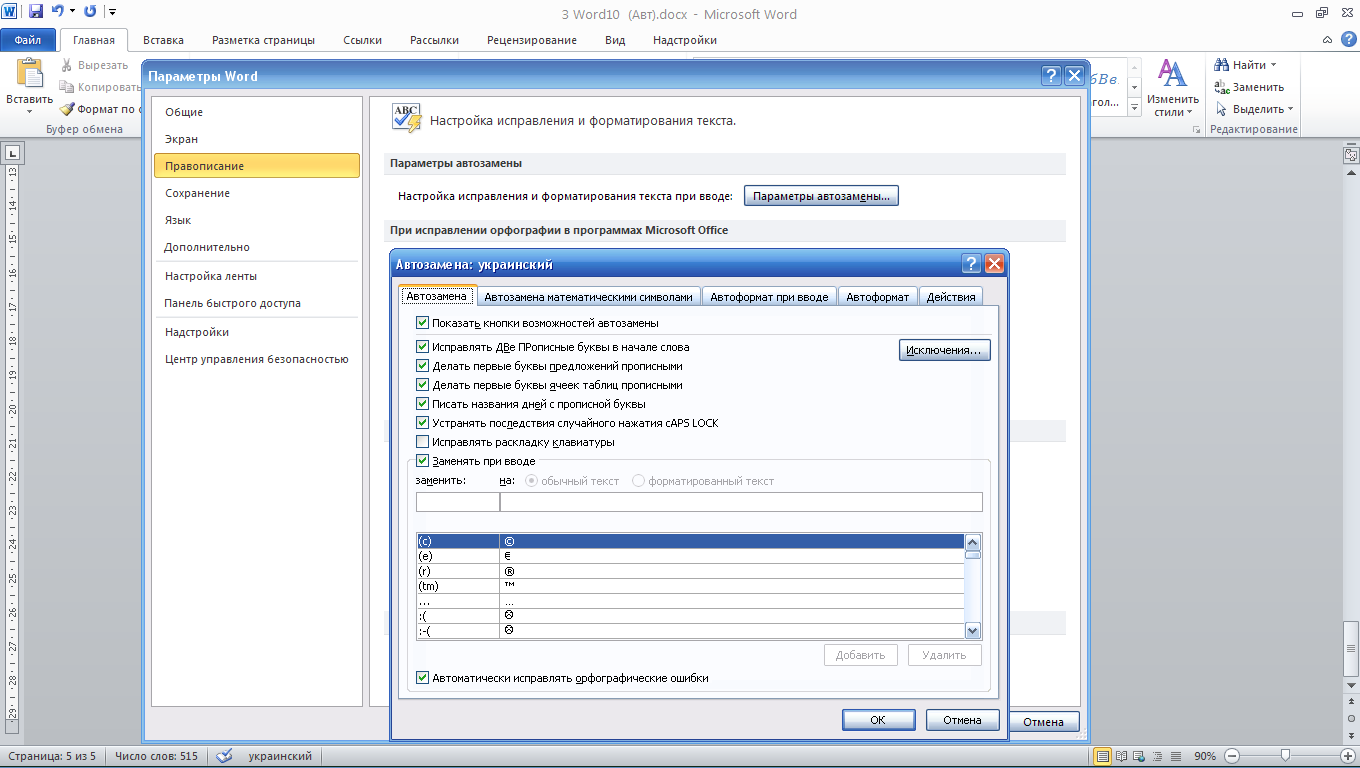Toggle 'Делать первые буквы ячеек таблиц прописными'
Screen dimensions: 1360x768
tap(422, 385)
